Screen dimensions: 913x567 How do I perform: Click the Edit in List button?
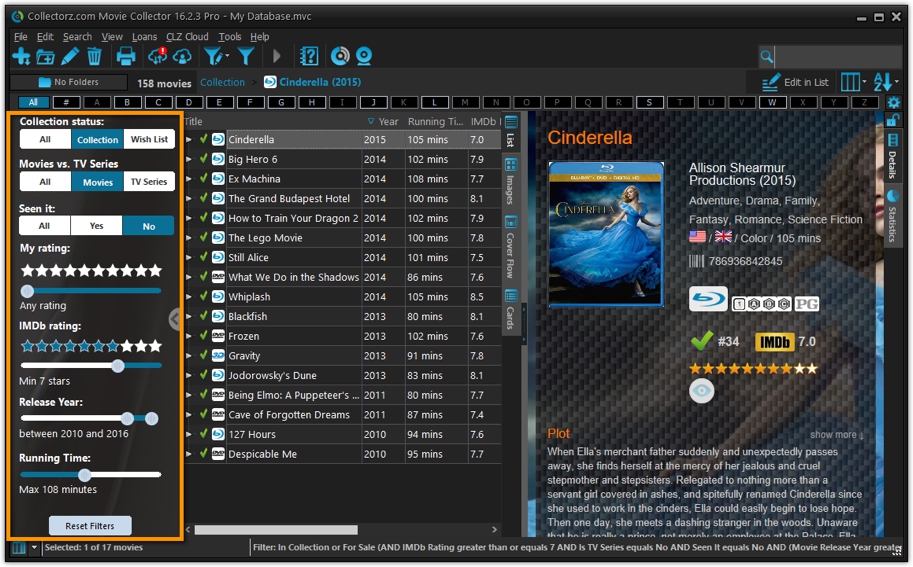795,82
